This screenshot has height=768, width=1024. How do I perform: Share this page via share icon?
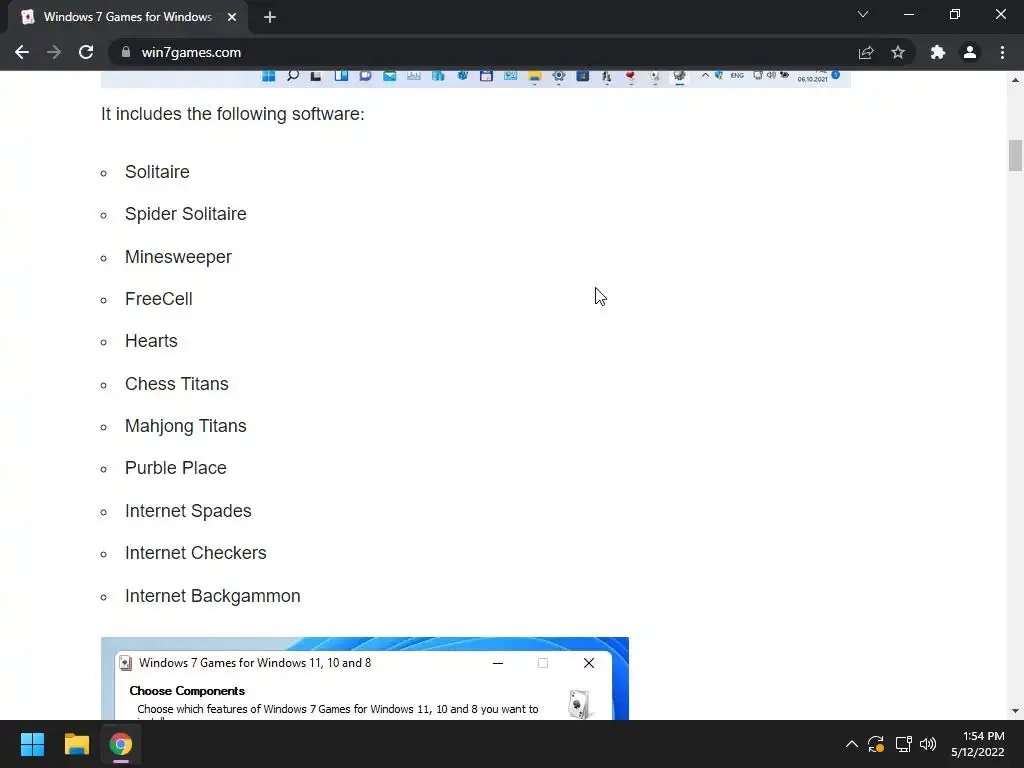866,52
